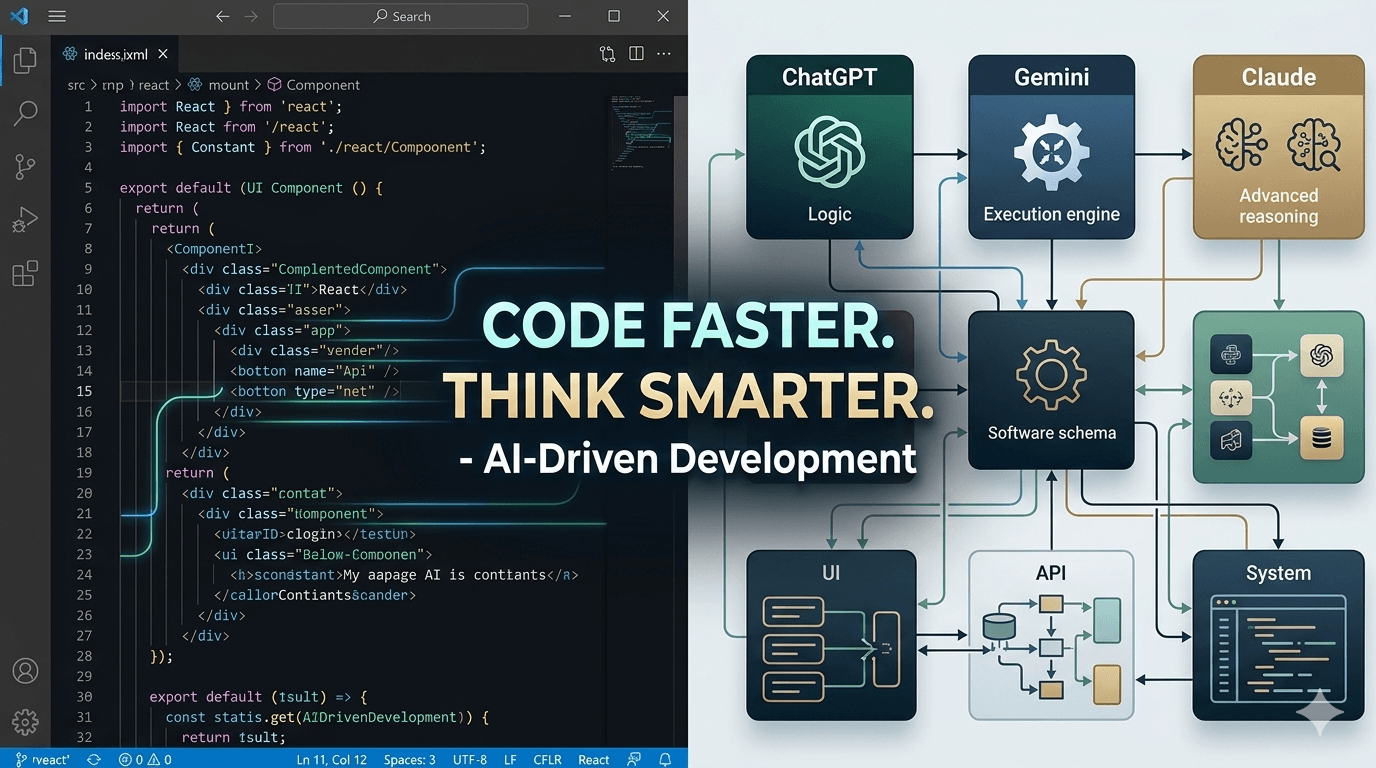Click the code text "import { Constant } from"
Viewport: 1376px width, 768px height.
tap(214, 147)
